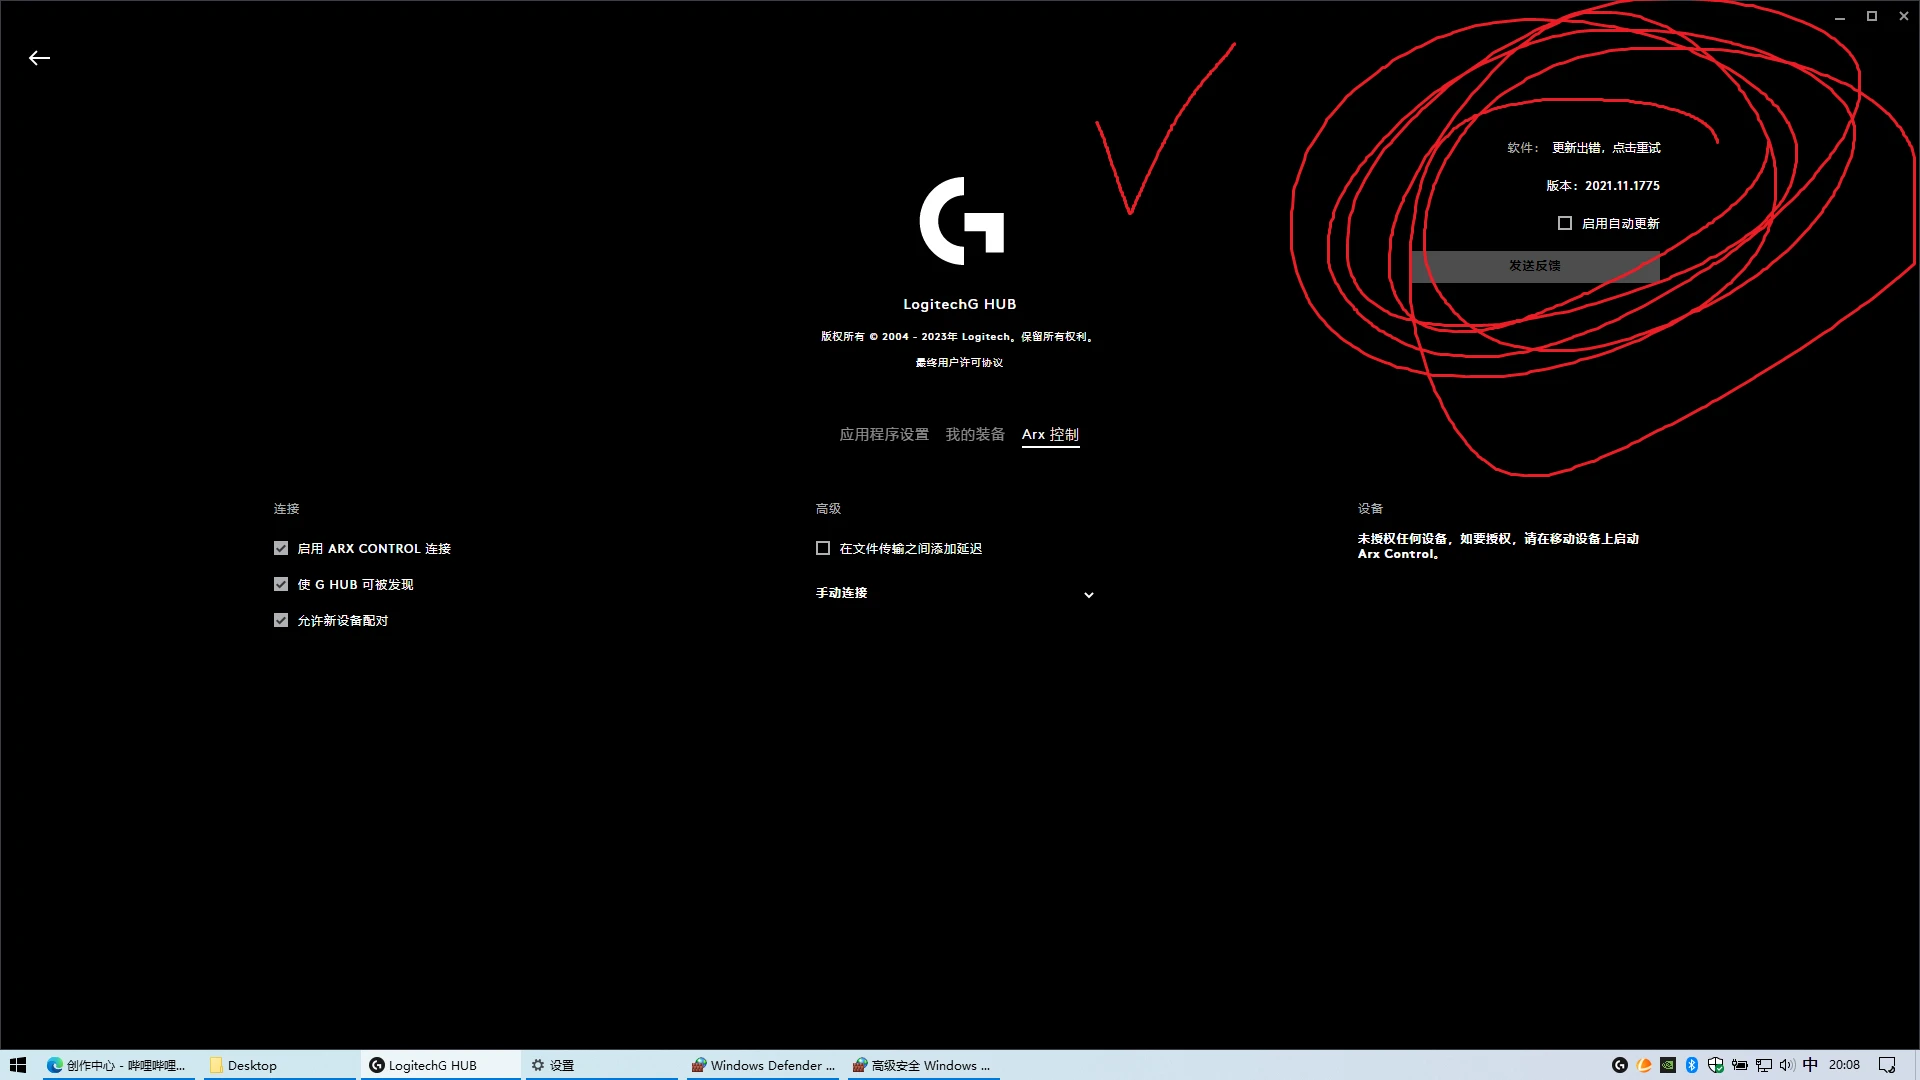The width and height of the screenshot is (1920, 1080).
Task: Click the 发送反馈 button
Action: [x=1535, y=266]
